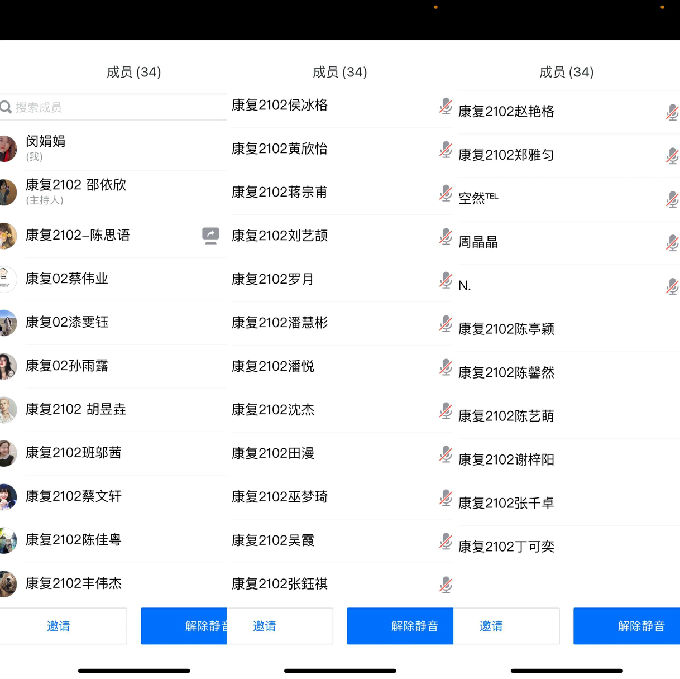Click the muted microphone icon beside 周晶晶
Screen dimensions: 680x679
pos(673,243)
